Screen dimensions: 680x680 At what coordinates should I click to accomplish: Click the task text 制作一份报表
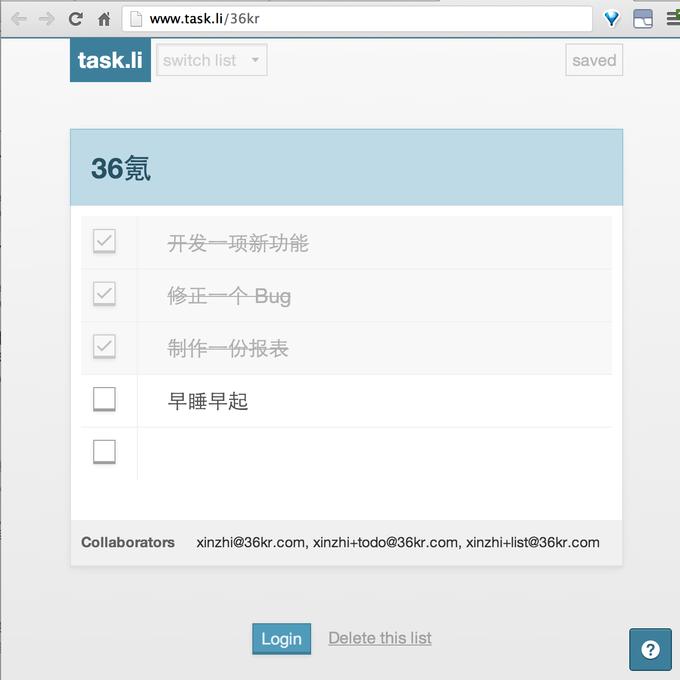click(x=228, y=349)
